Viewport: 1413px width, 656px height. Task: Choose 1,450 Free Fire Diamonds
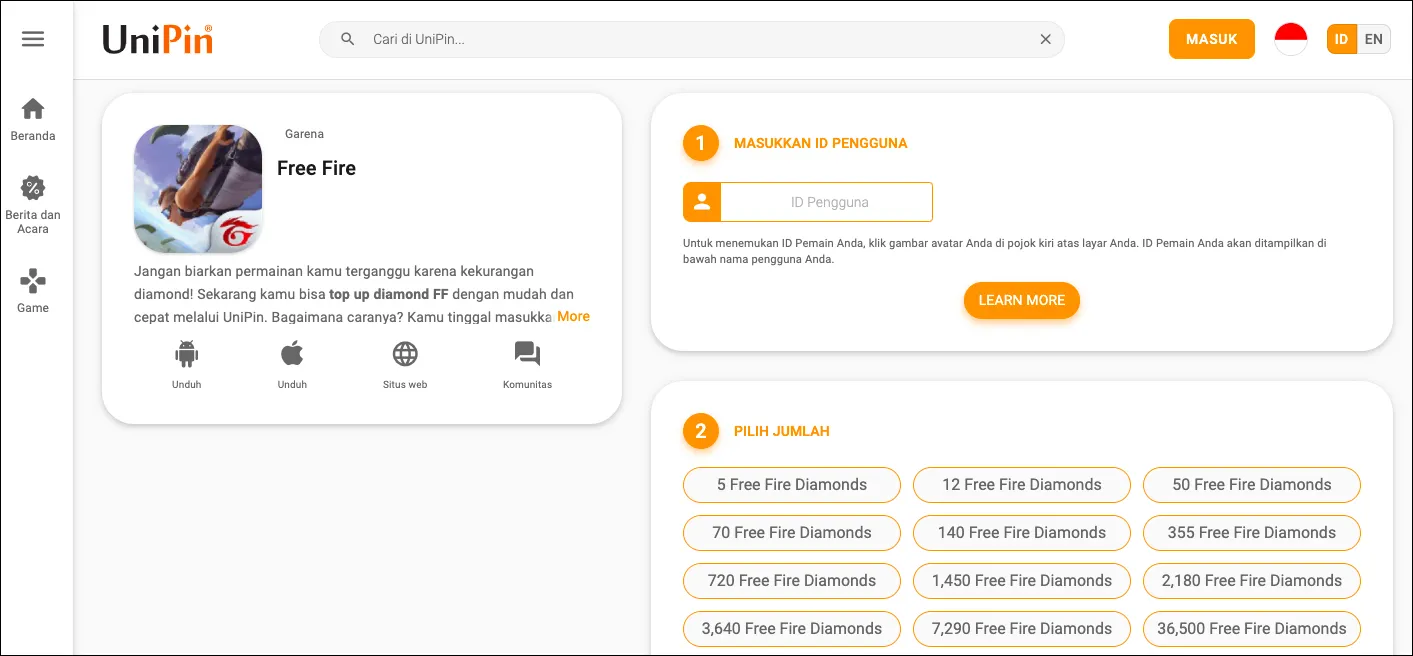click(1021, 580)
